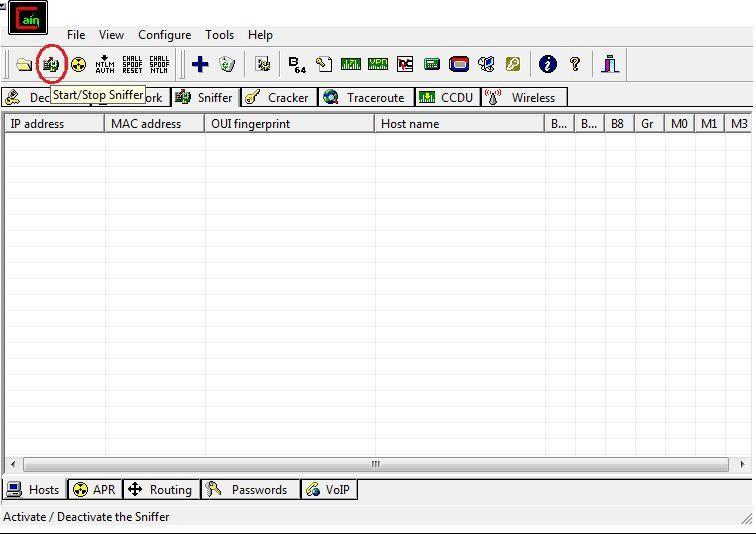Image resolution: width=756 pixels, height=534 pixels.
Task: Show the Passwords bottom tab
Action: [250, 490]
